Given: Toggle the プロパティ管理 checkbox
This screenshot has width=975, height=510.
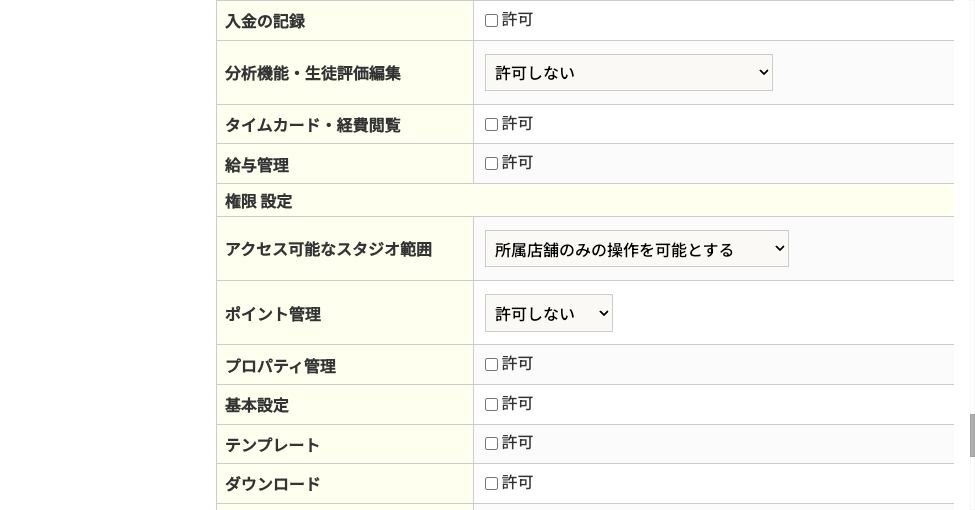Looking at the screenshot, I should coord(491,365).
